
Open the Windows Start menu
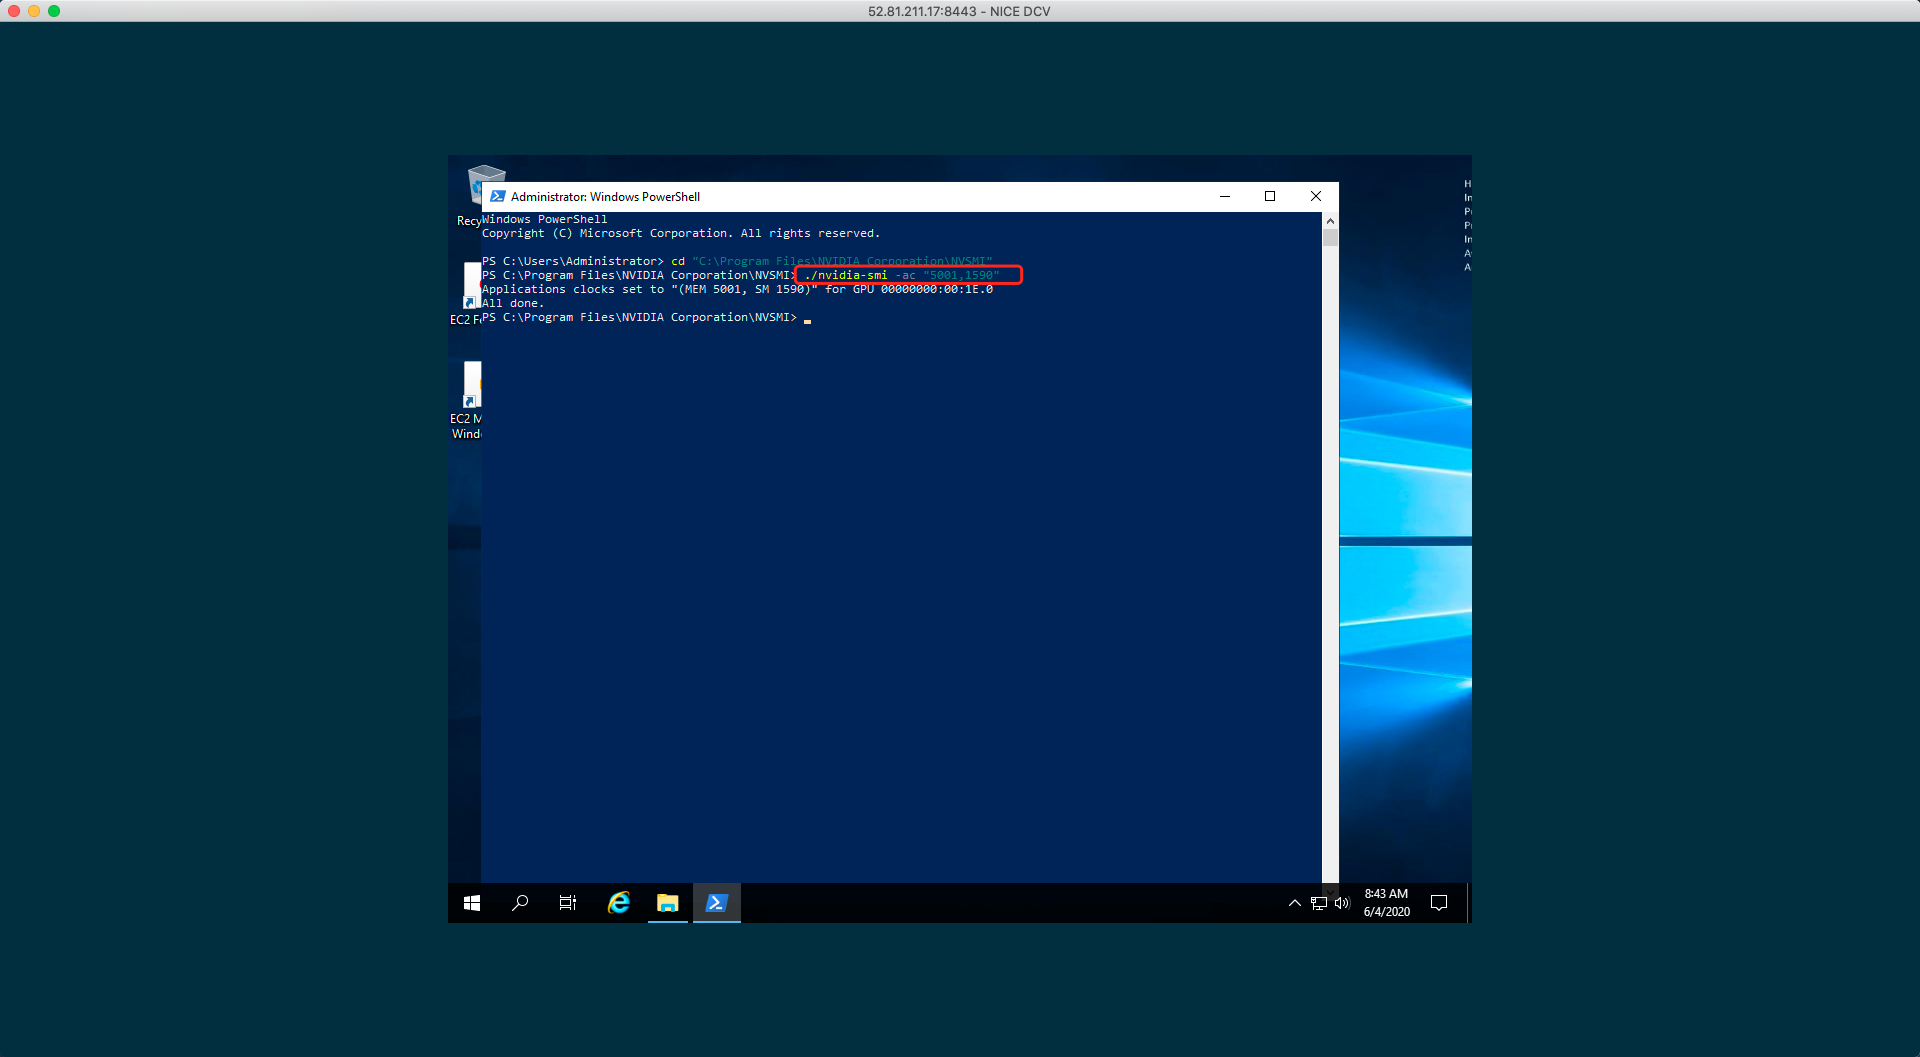click(x=472, y=903)
